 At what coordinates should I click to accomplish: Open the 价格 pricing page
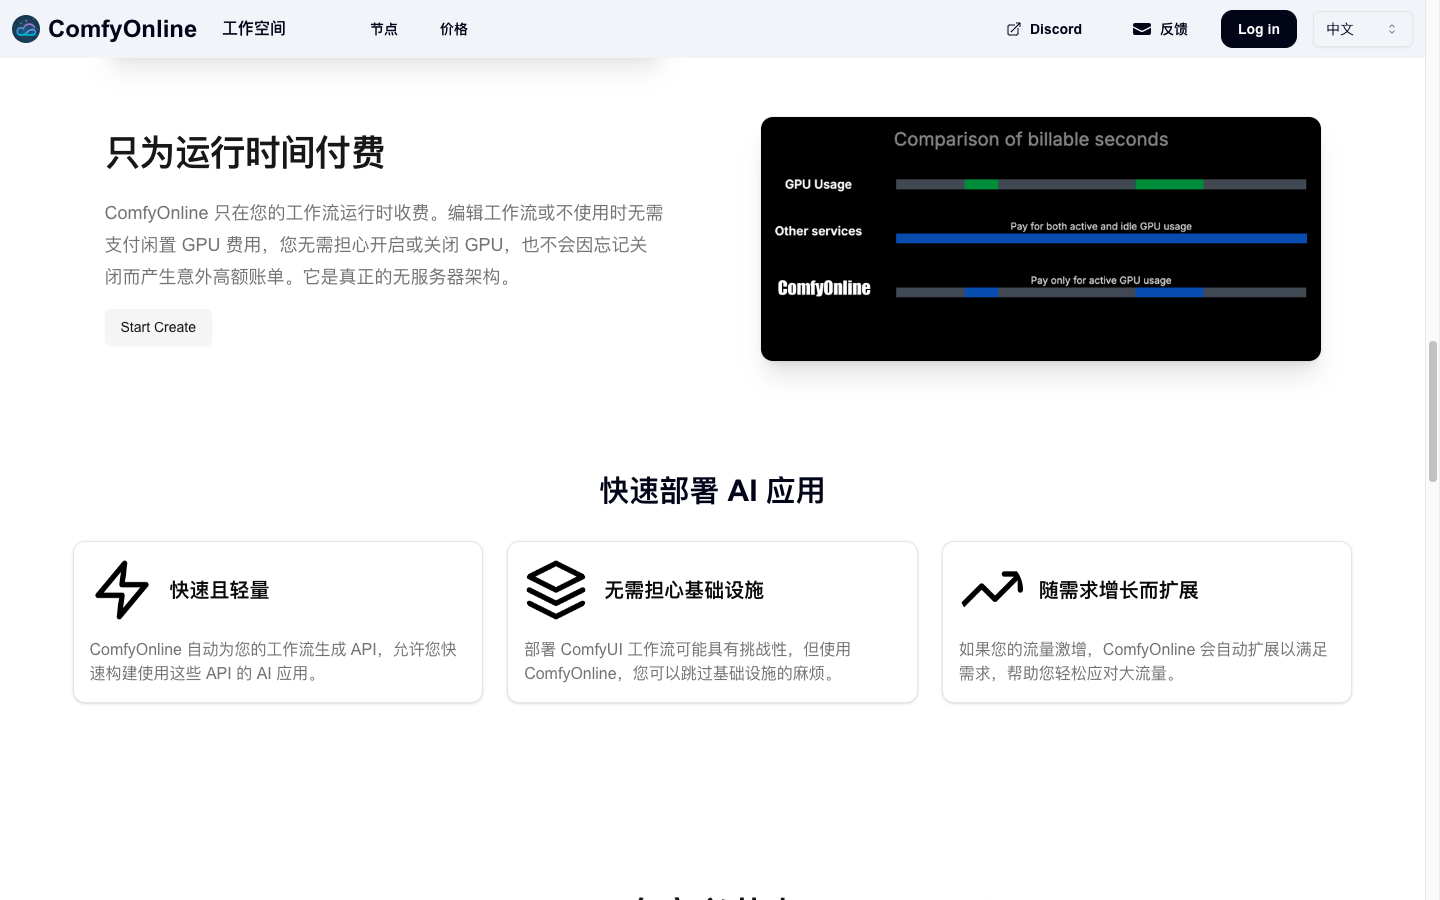click(454, 29)
